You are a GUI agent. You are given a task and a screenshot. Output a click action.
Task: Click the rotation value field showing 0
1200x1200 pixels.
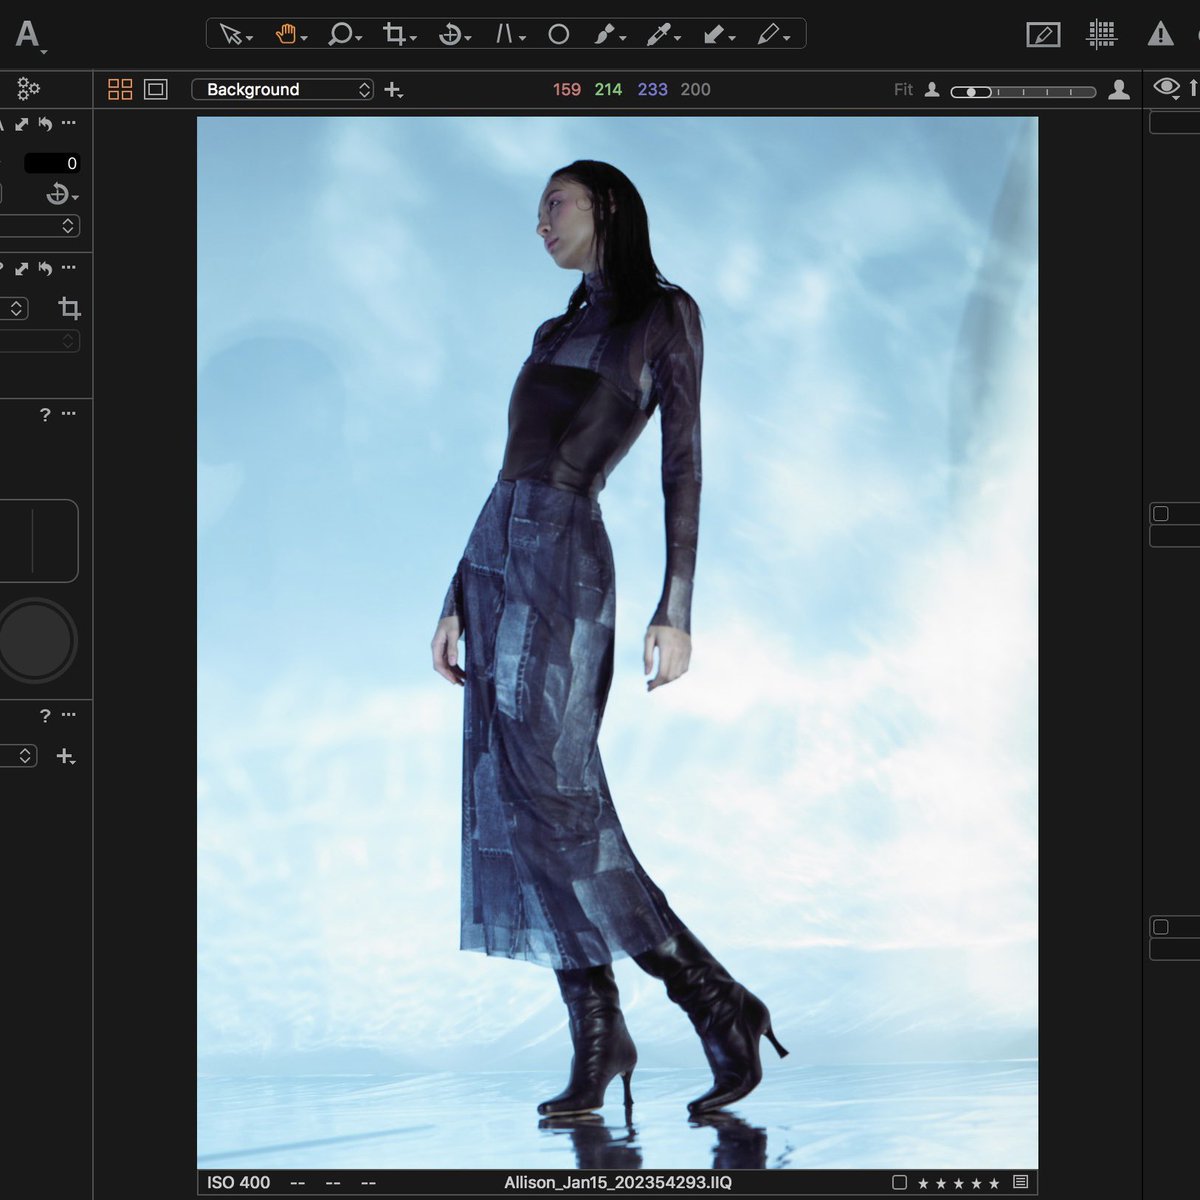[x=52, y=163]
